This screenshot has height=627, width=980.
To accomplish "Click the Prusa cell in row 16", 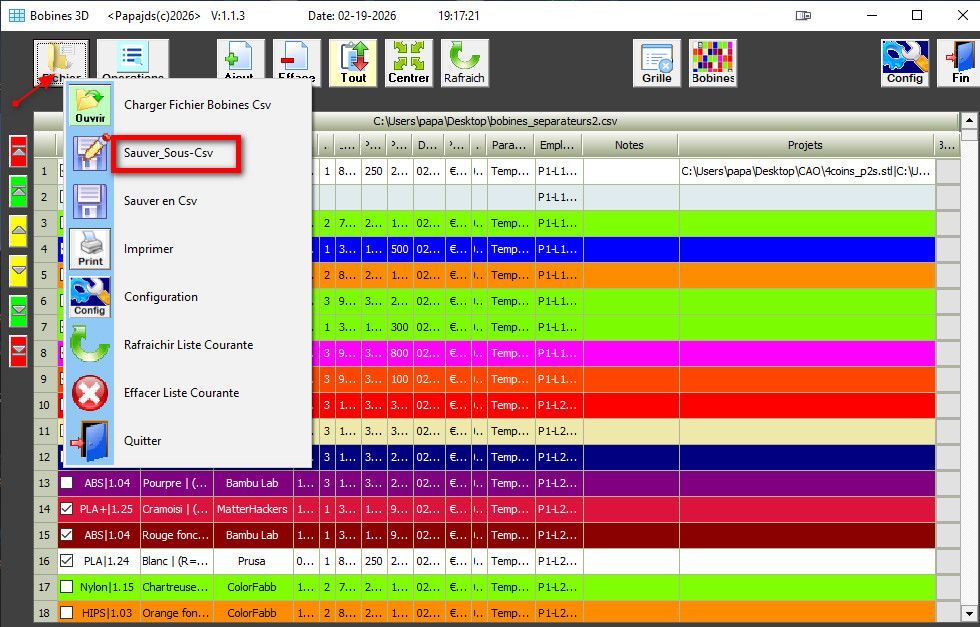I will click(252, 561).
